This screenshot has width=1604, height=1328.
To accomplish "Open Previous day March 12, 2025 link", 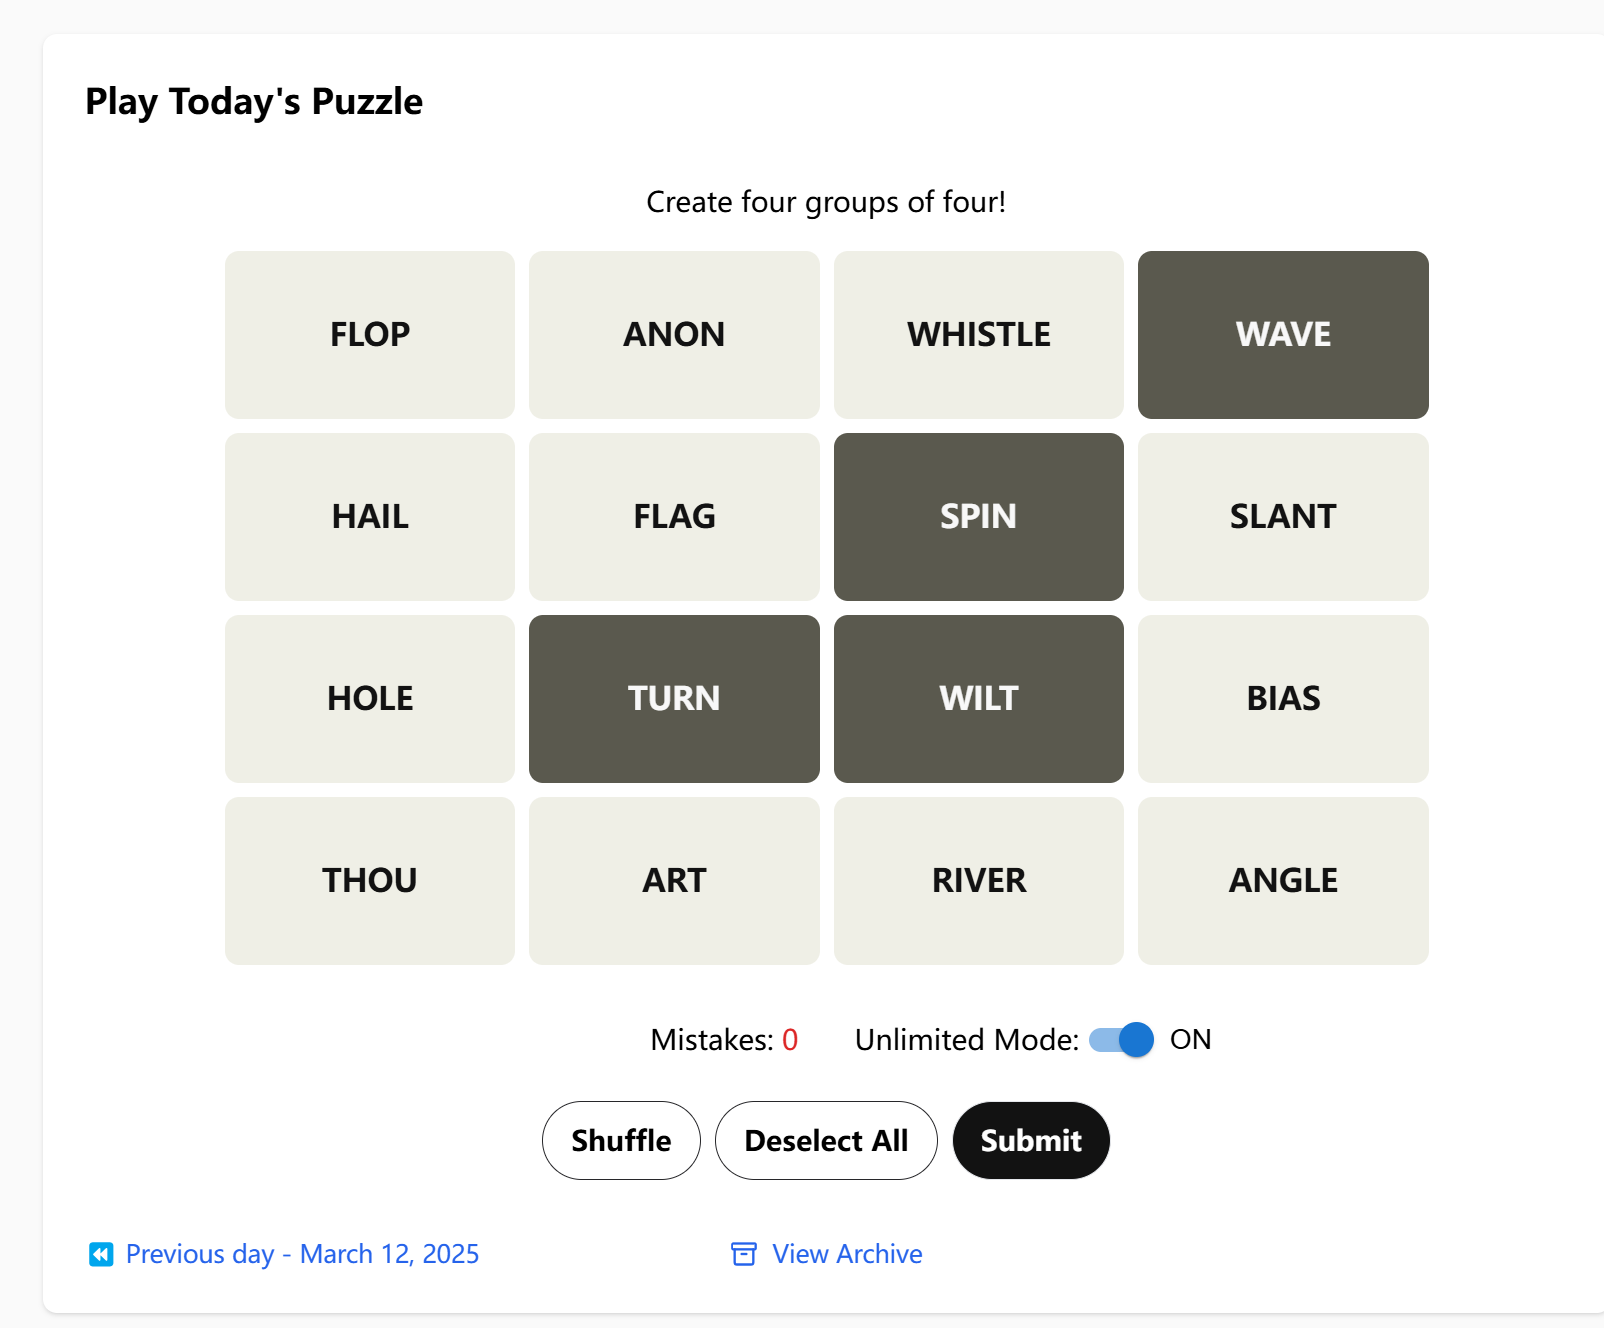I will [302, 1254].
